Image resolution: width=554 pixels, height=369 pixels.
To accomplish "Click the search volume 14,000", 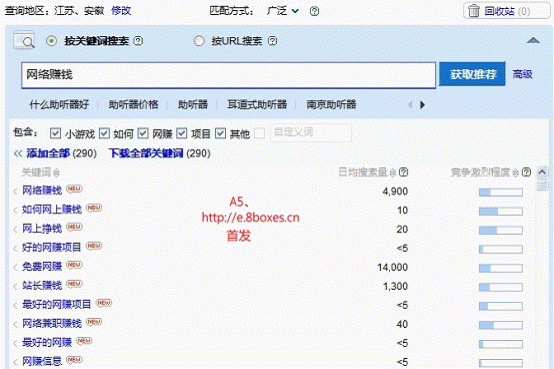I will tap(393, 268).
